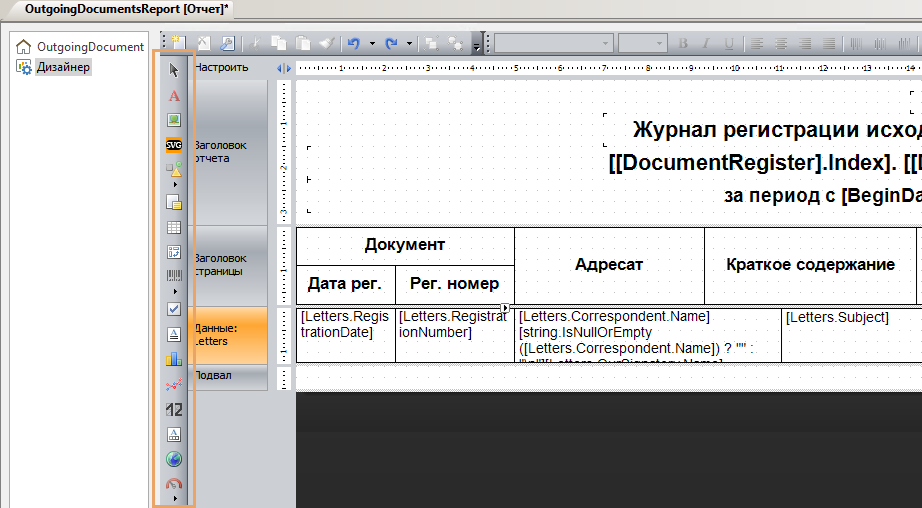
Task: Select the table object tool
Action: [x=174, y=228]
